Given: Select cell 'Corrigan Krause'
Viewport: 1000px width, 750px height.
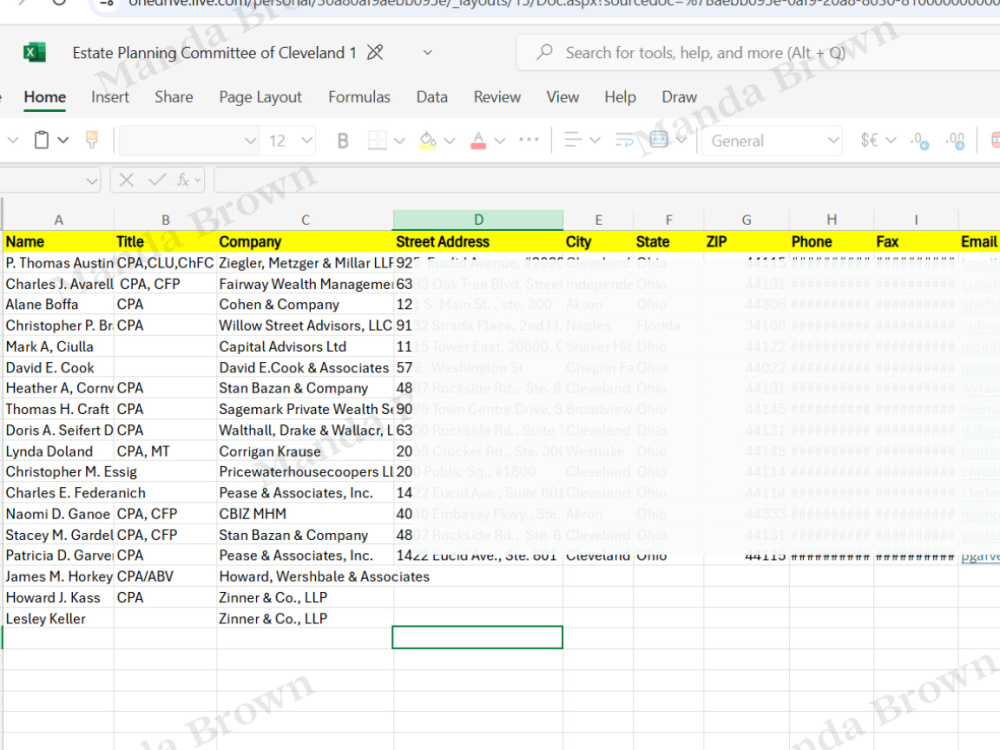Looking at the screenshot, I should click(x=305, y=452).
